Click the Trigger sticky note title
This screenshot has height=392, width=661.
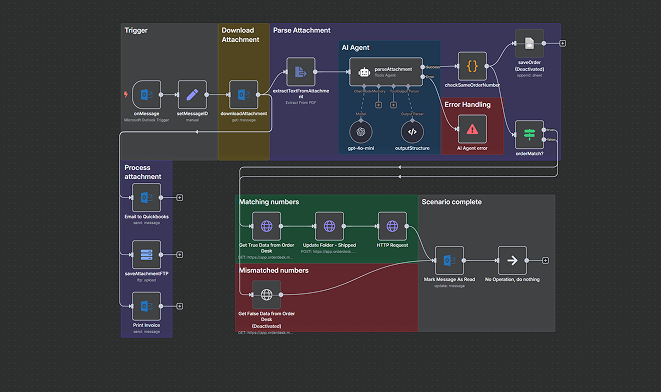(136, 30)
